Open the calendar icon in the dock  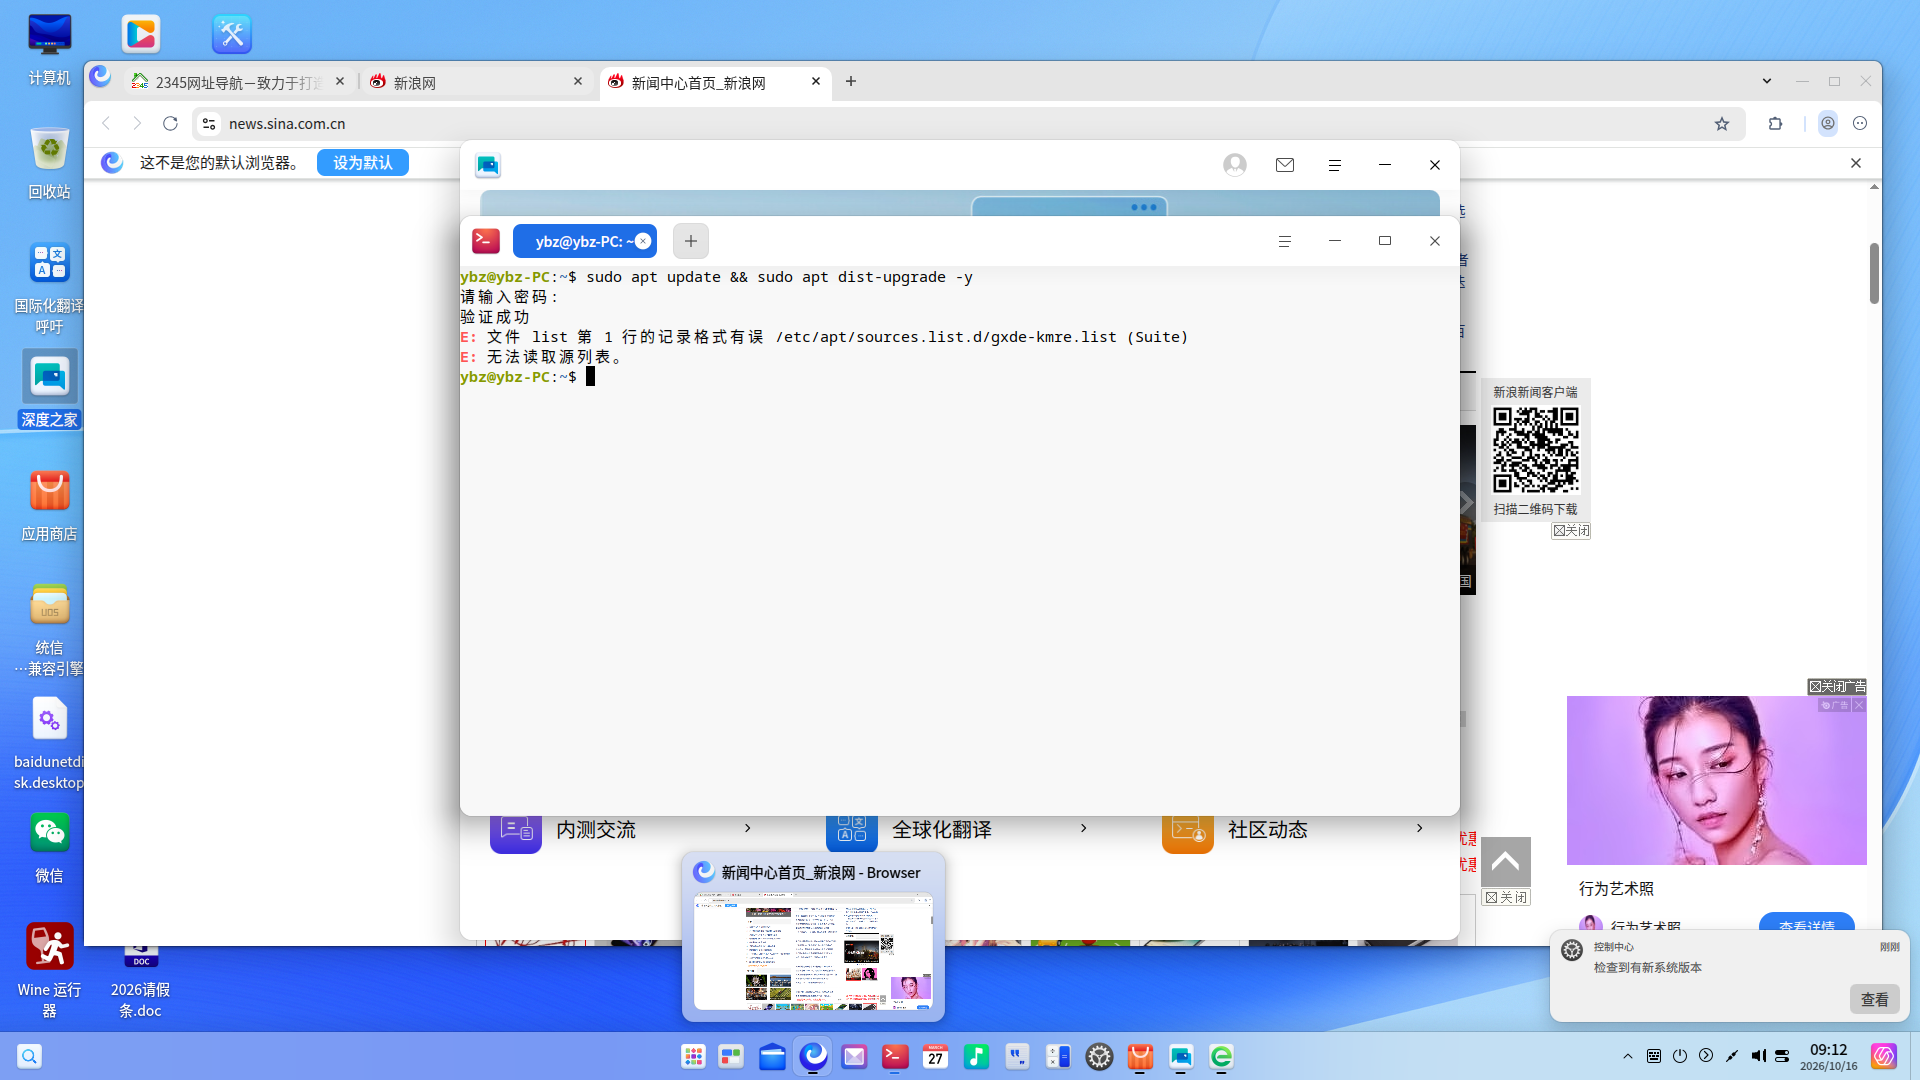point(935,1056)
